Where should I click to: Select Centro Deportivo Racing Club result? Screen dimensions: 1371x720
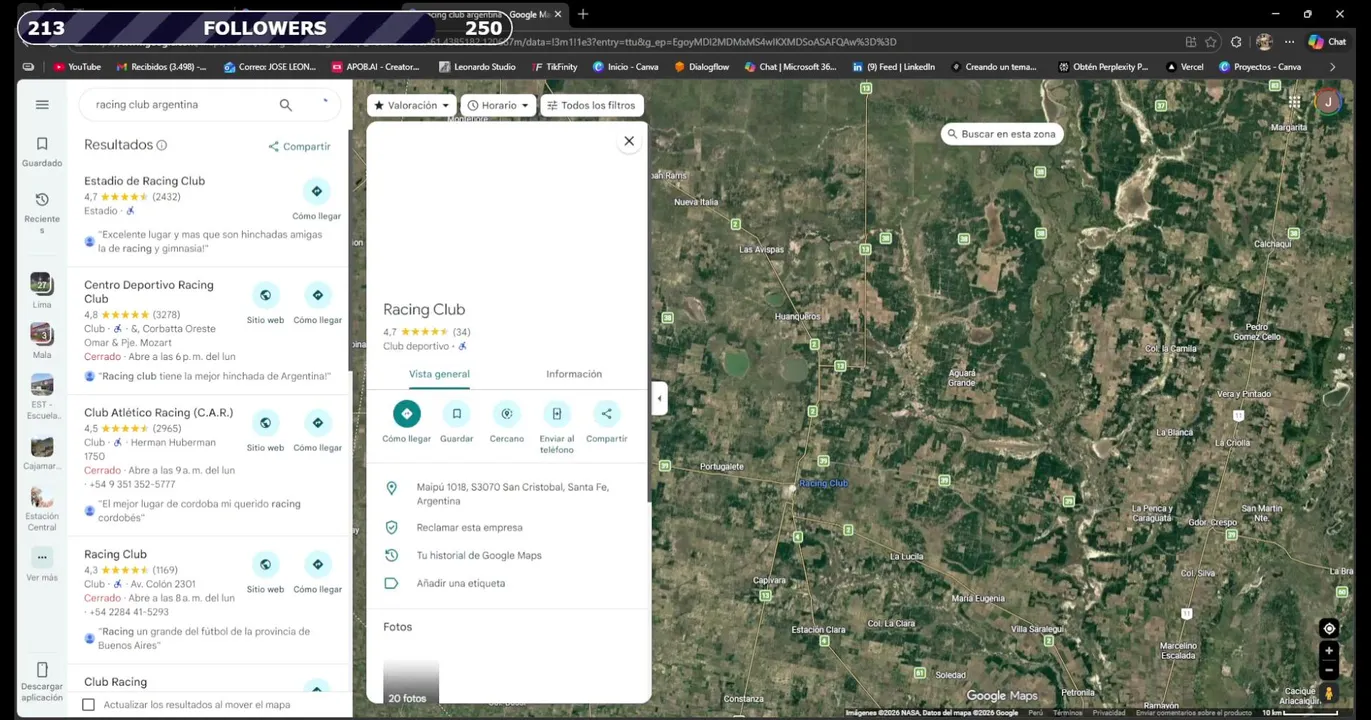point(149,291)
